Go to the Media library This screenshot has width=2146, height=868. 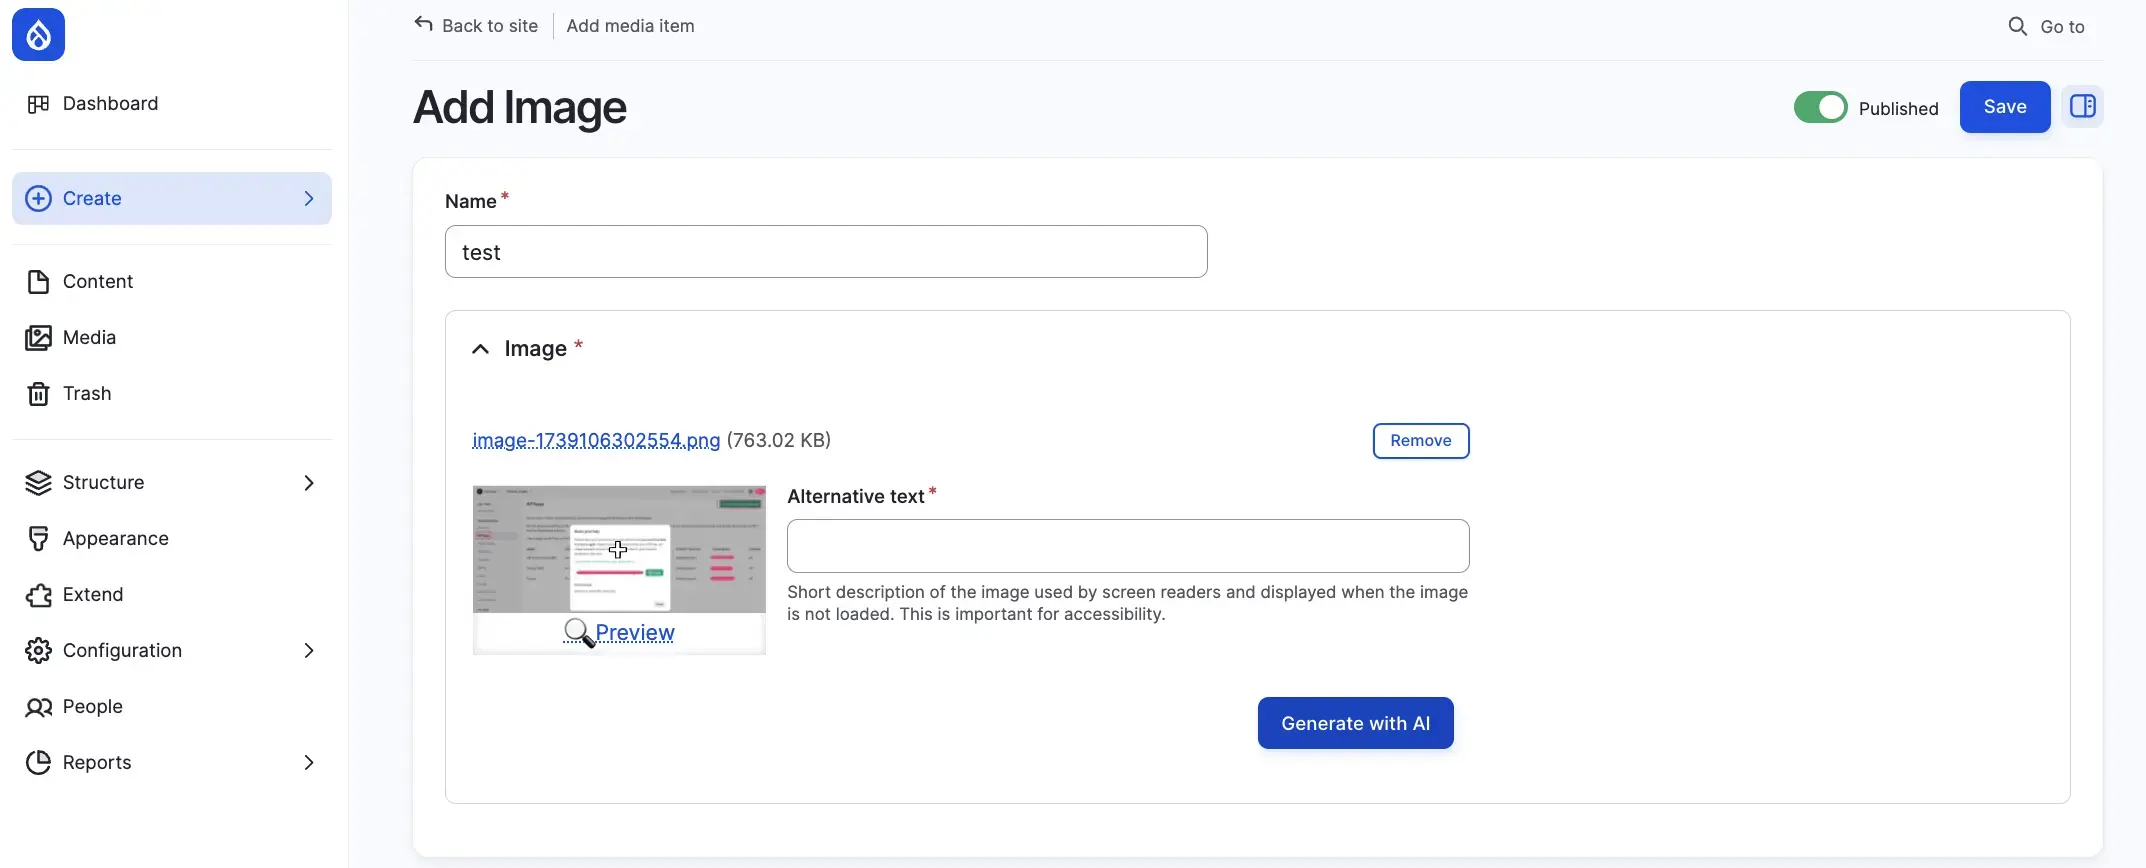coord(89,338)
